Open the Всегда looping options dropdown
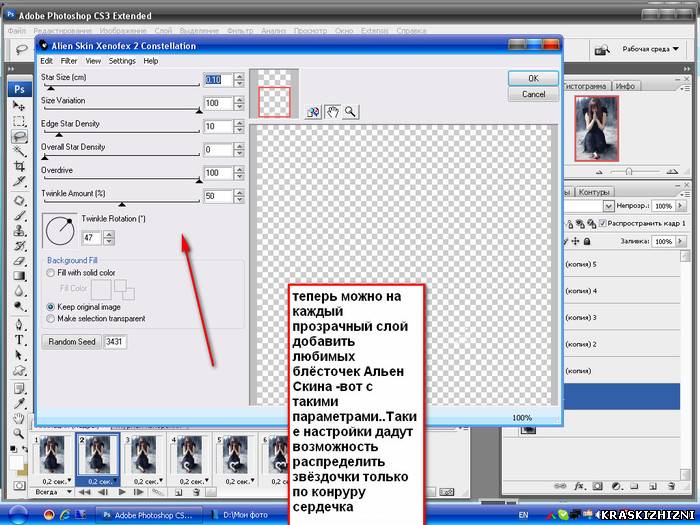 pyautogui.click(x=53, y=492)
